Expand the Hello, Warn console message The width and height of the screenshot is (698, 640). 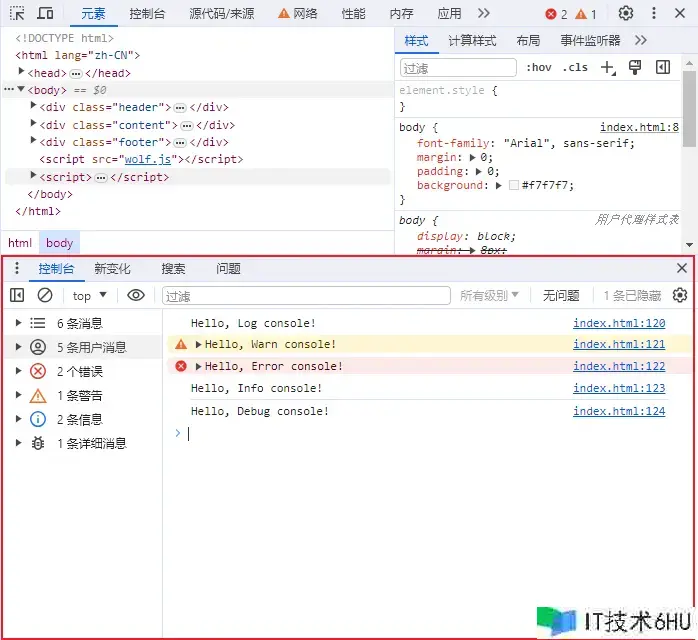(x=199, y=344)
